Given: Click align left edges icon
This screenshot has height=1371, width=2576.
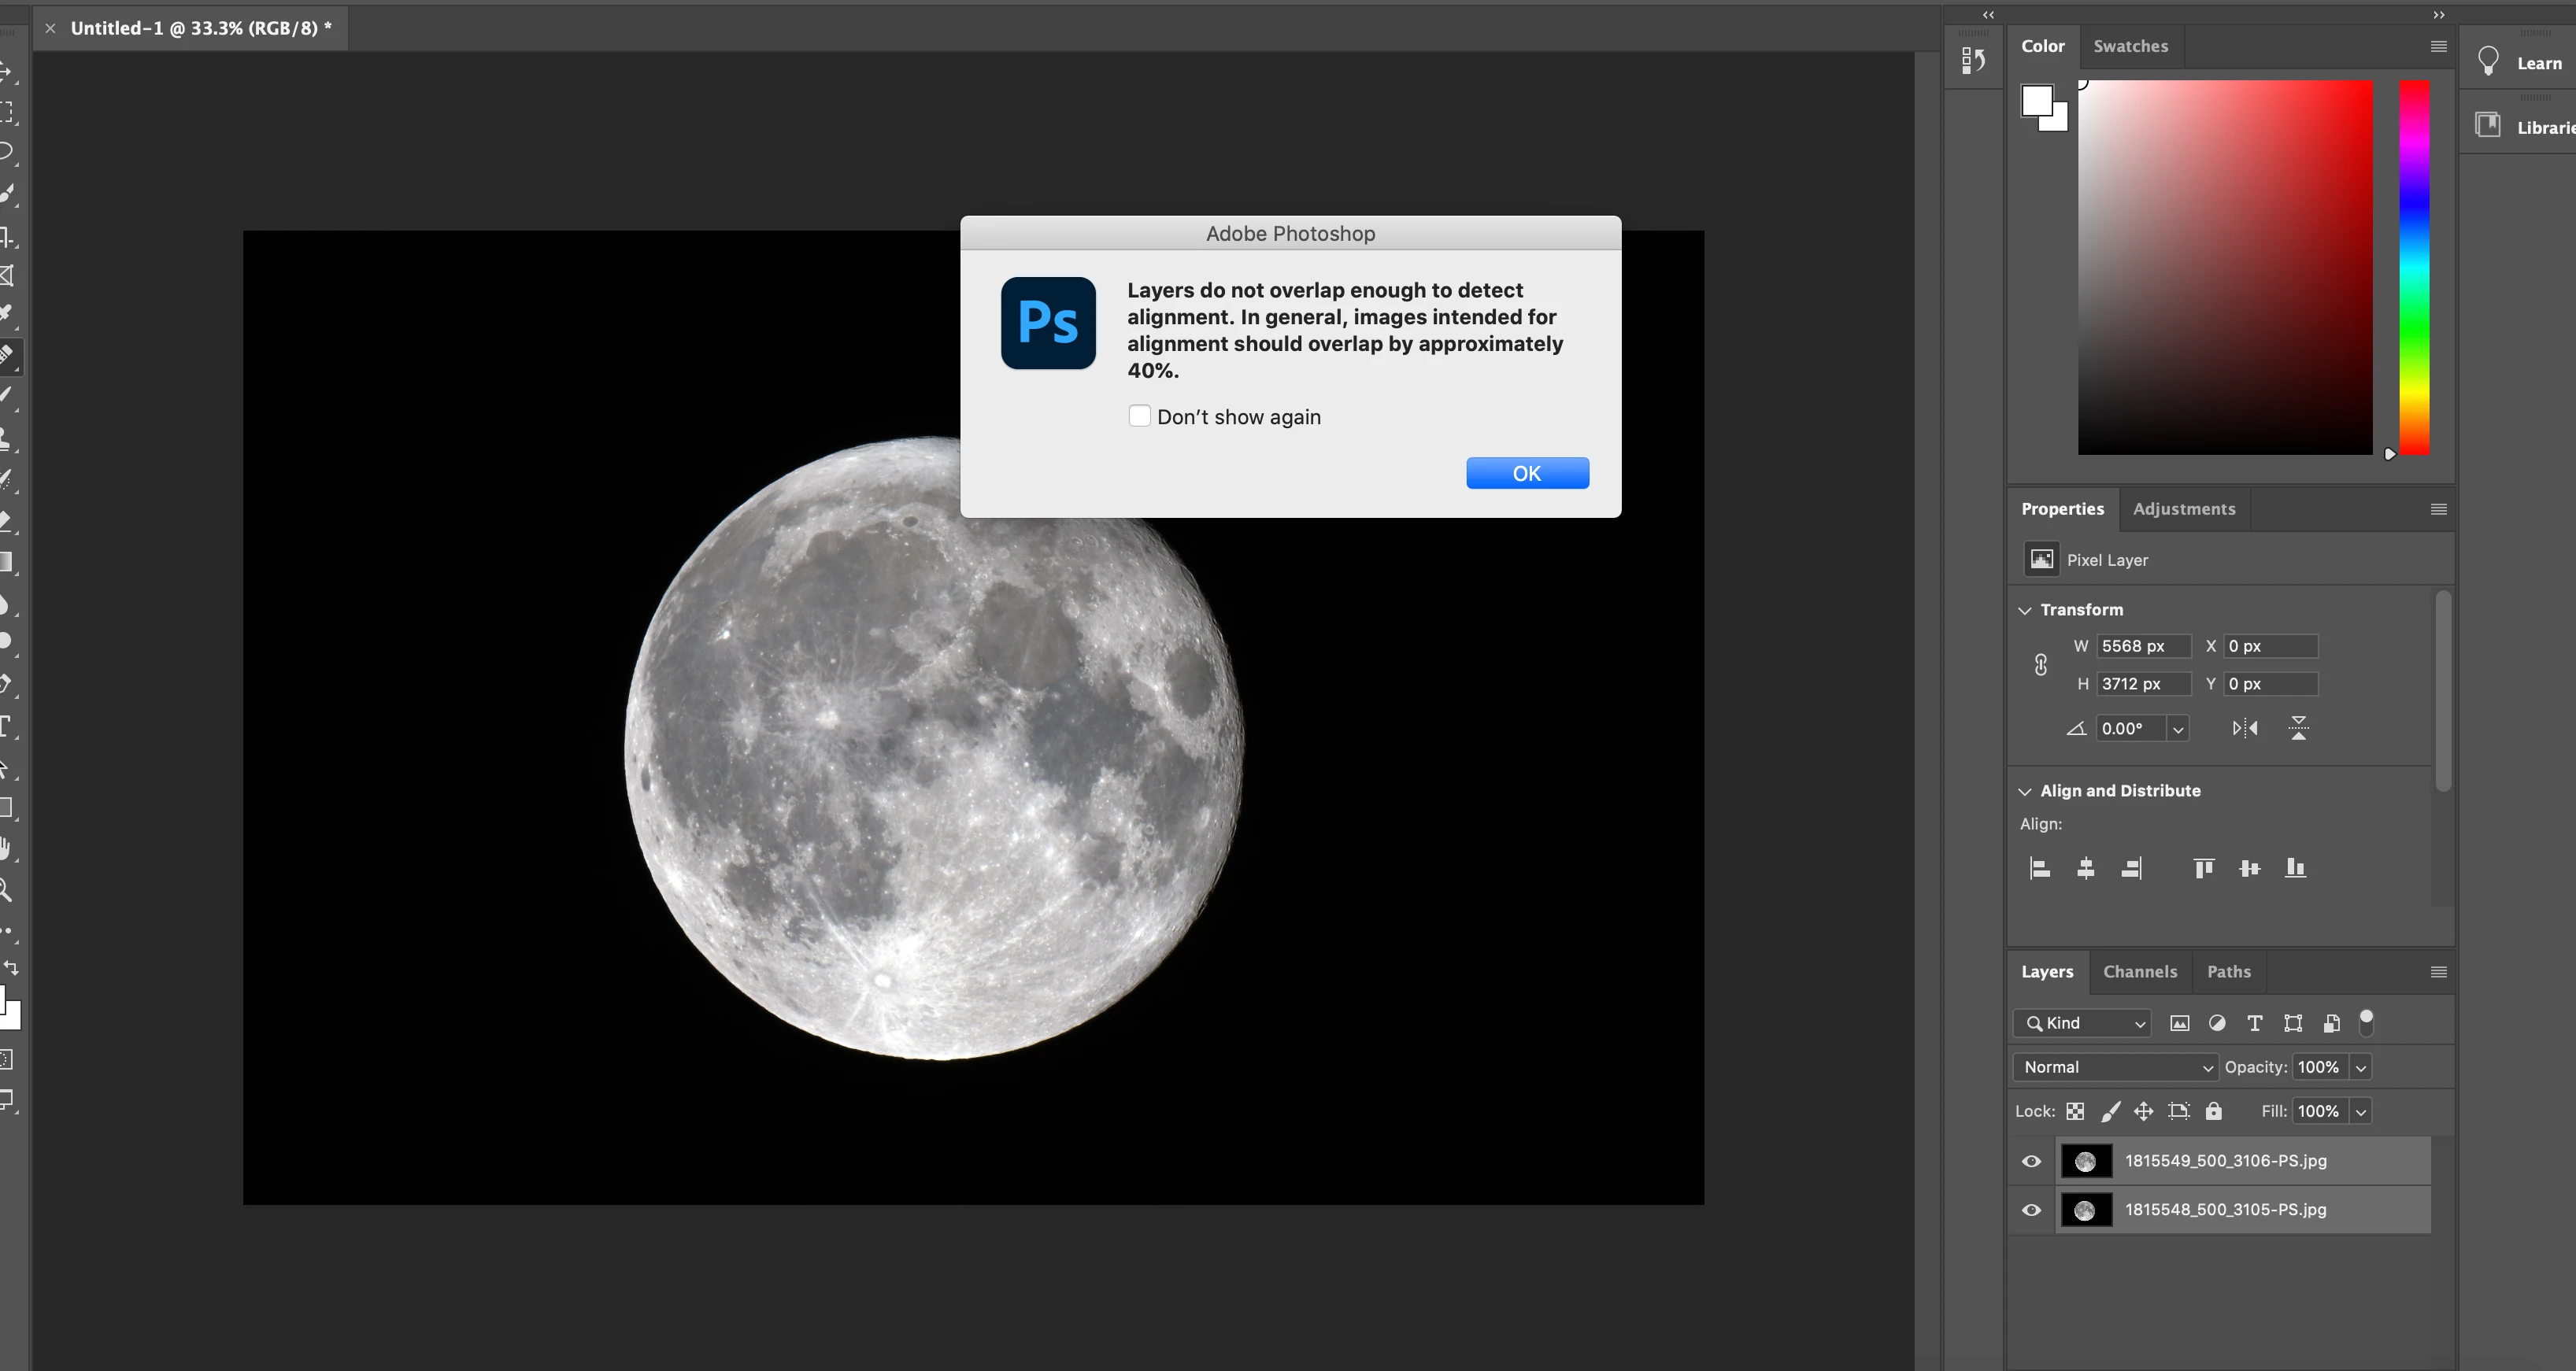Looking at the screenshot, I should (2040, 868).
